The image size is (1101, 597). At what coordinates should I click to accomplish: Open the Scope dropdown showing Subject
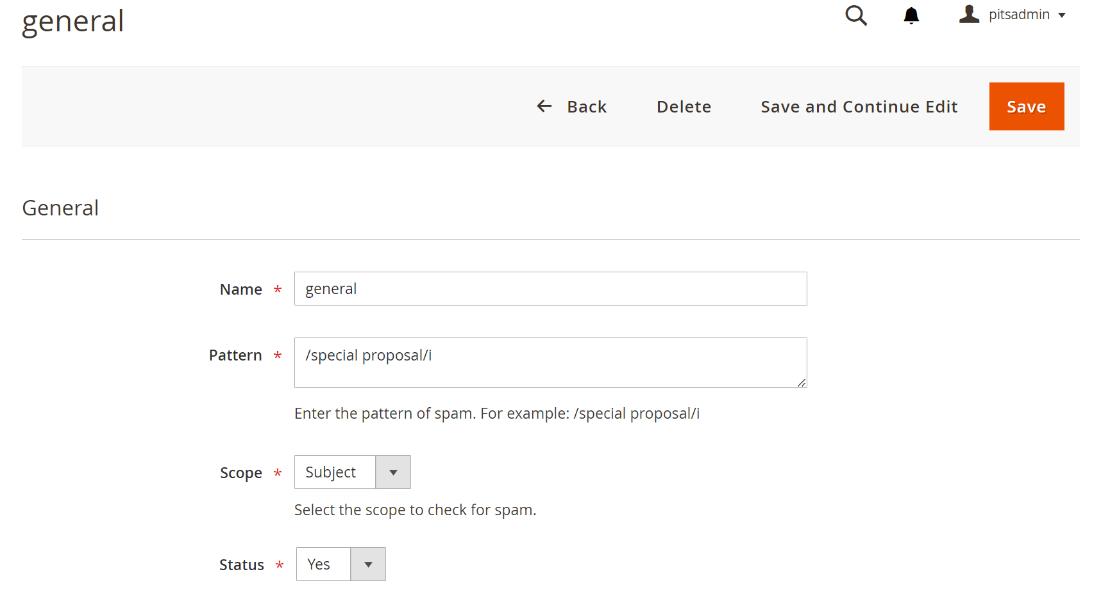[335, 472]
